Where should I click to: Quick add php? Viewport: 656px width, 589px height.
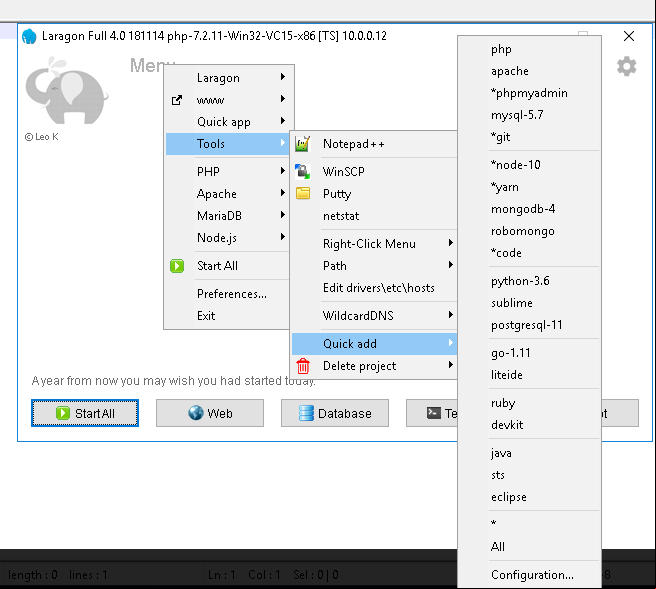click(x=530, y=49)
